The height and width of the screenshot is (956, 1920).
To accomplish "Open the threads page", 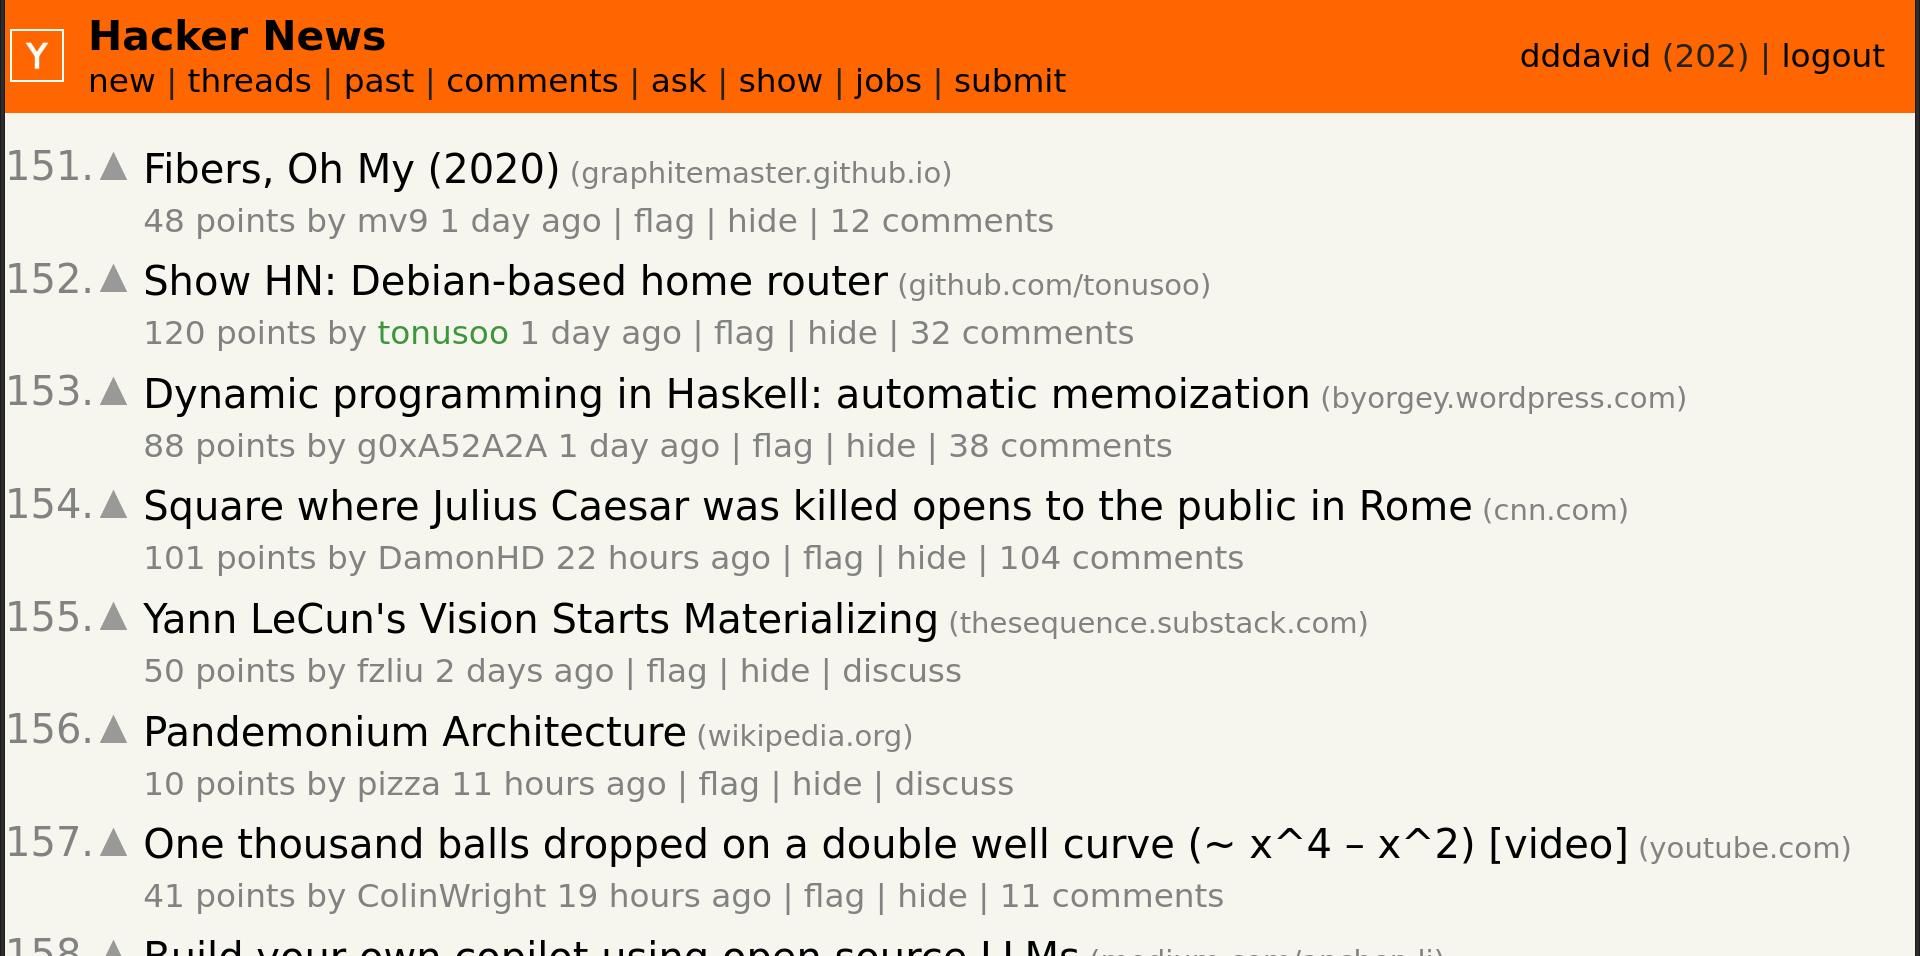I will tap(249, 81).
